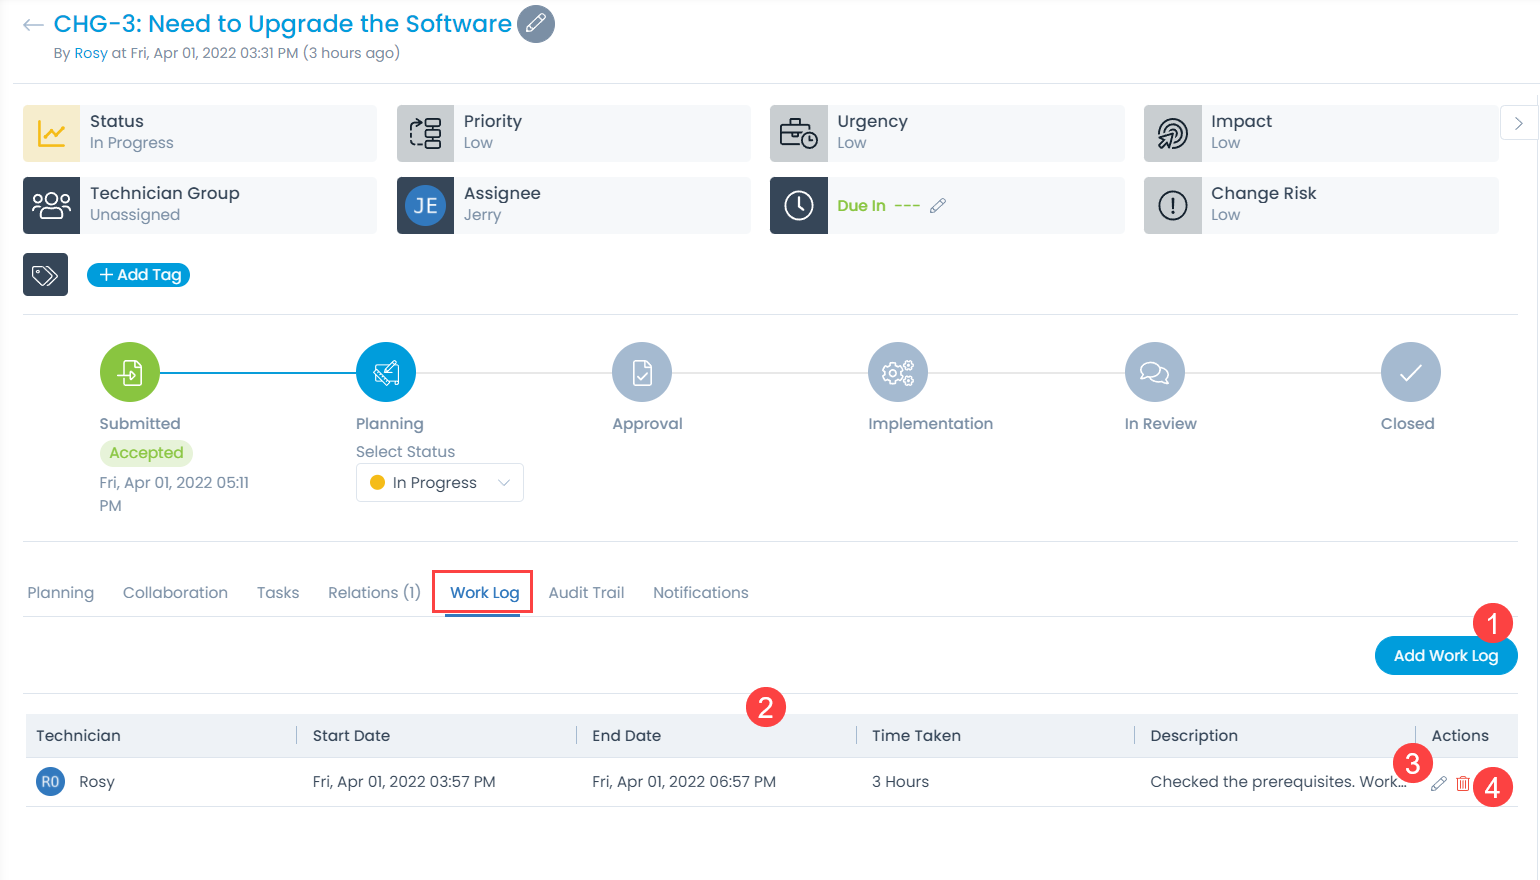Click the Assignee Jerry field

pos(574,205)
